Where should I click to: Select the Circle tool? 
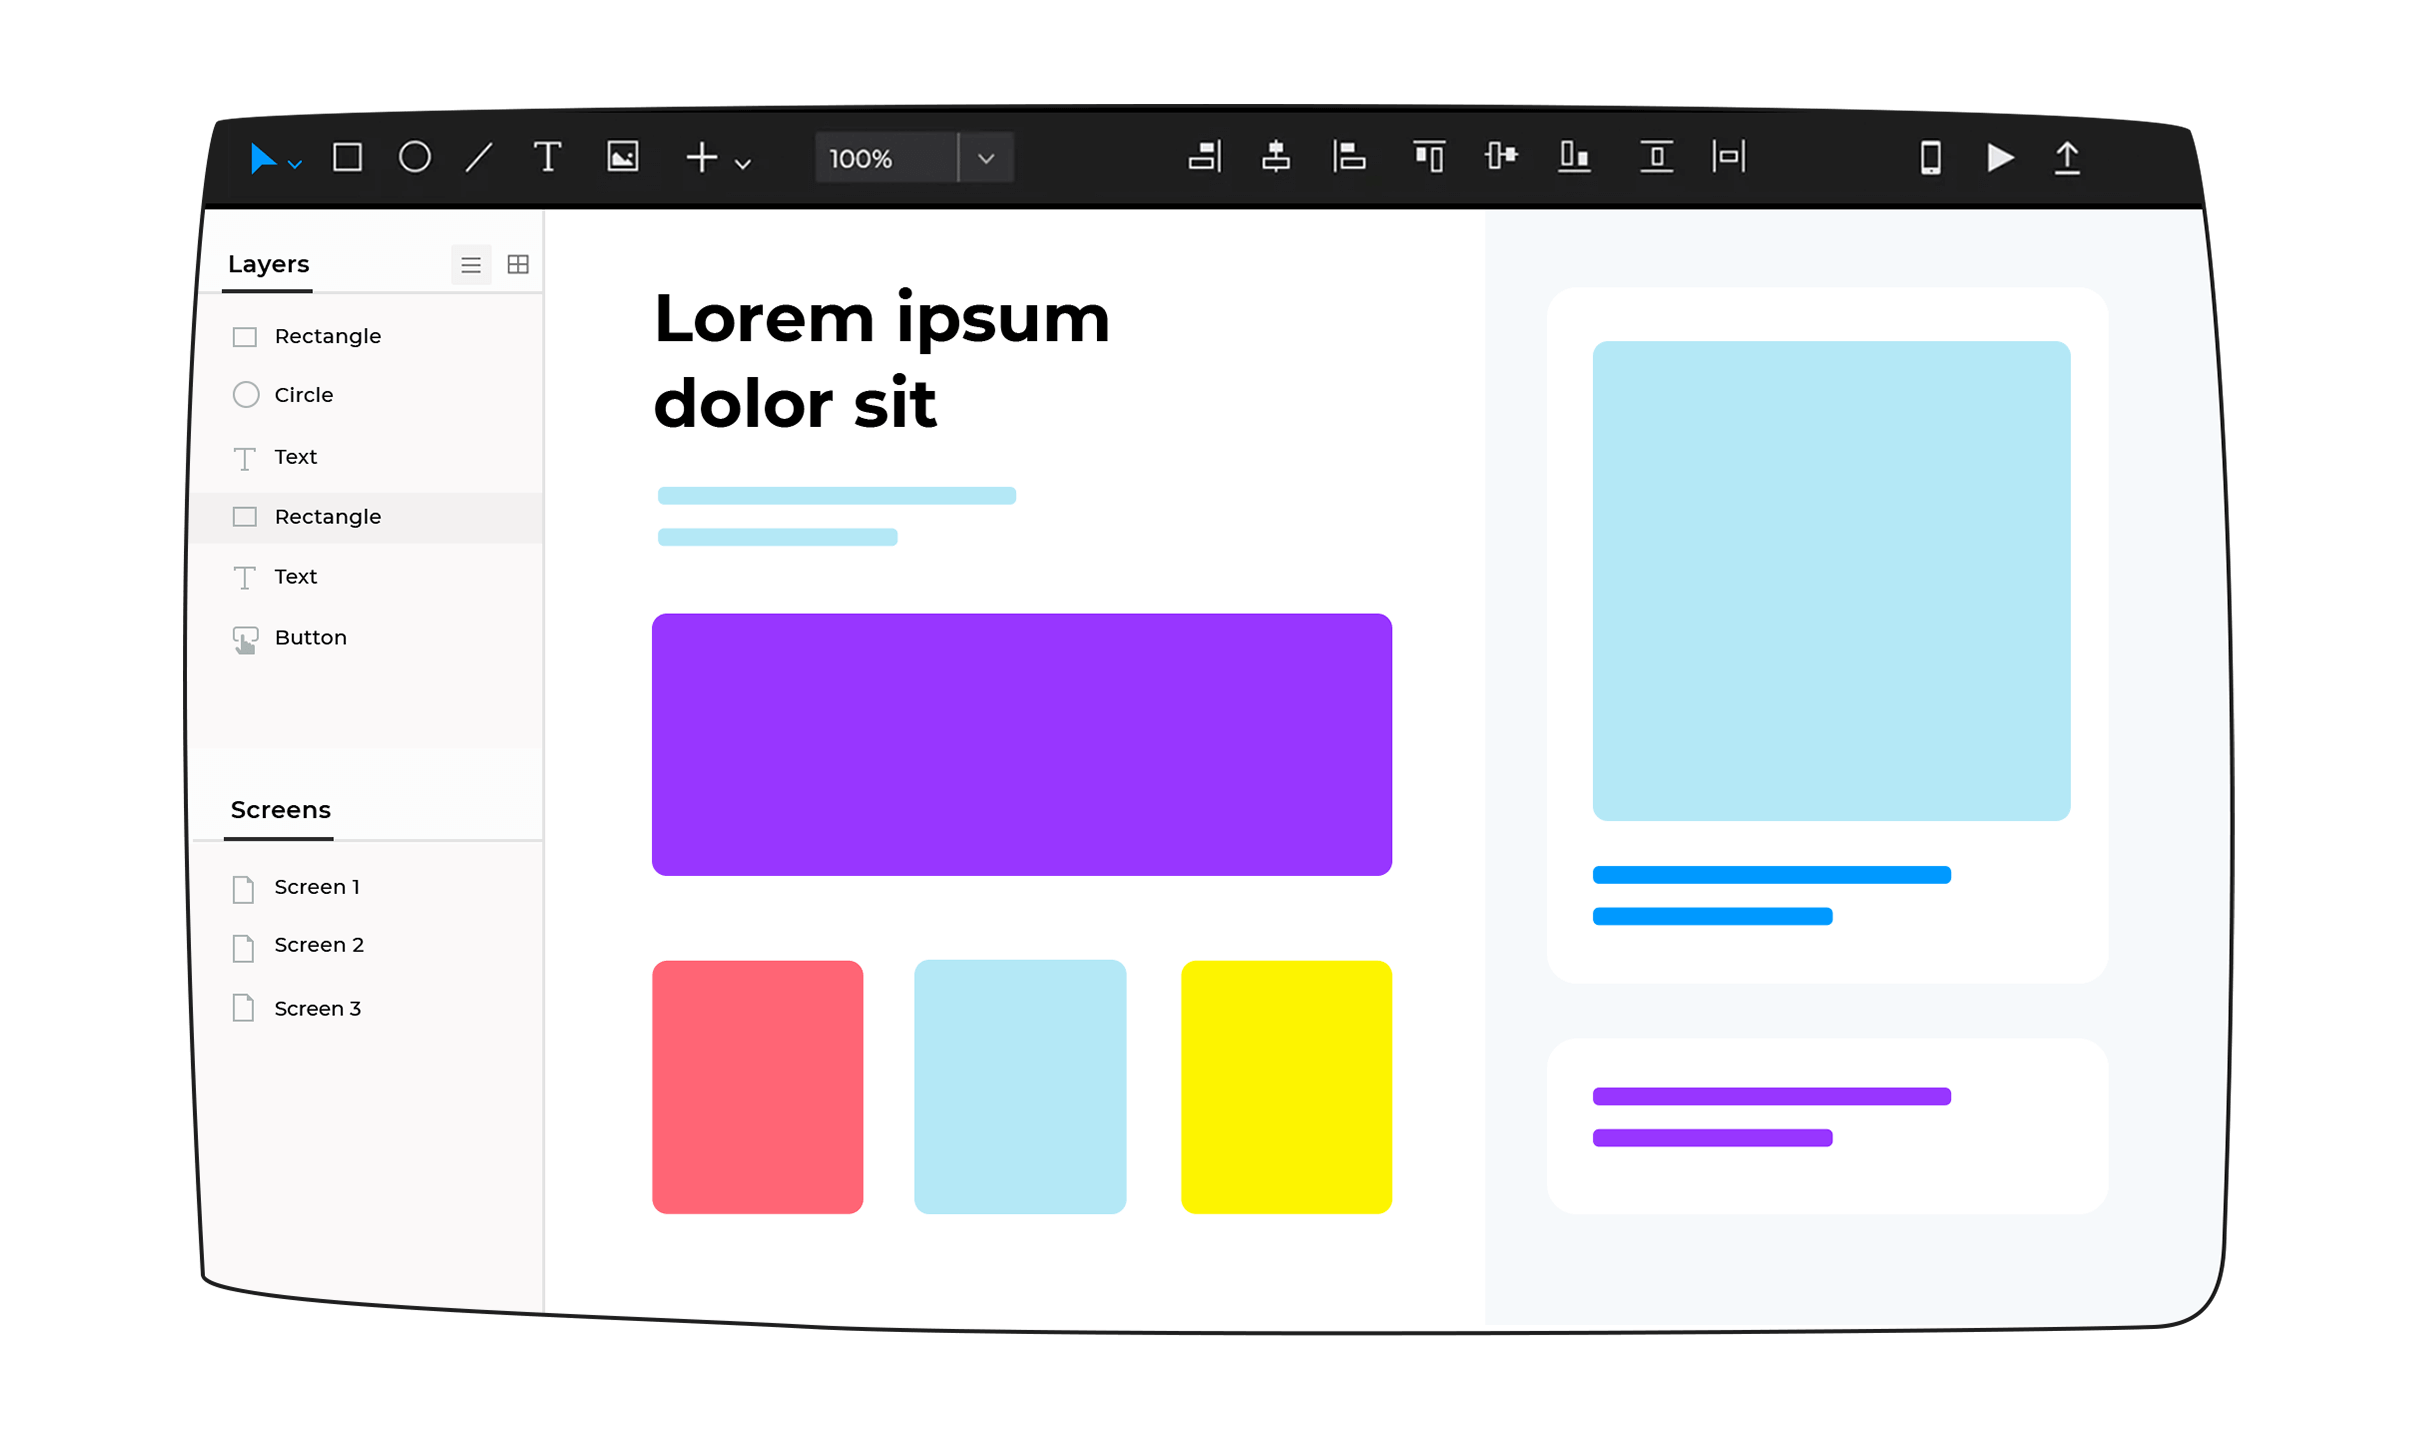pyautogui.click(x=417, y=158)
